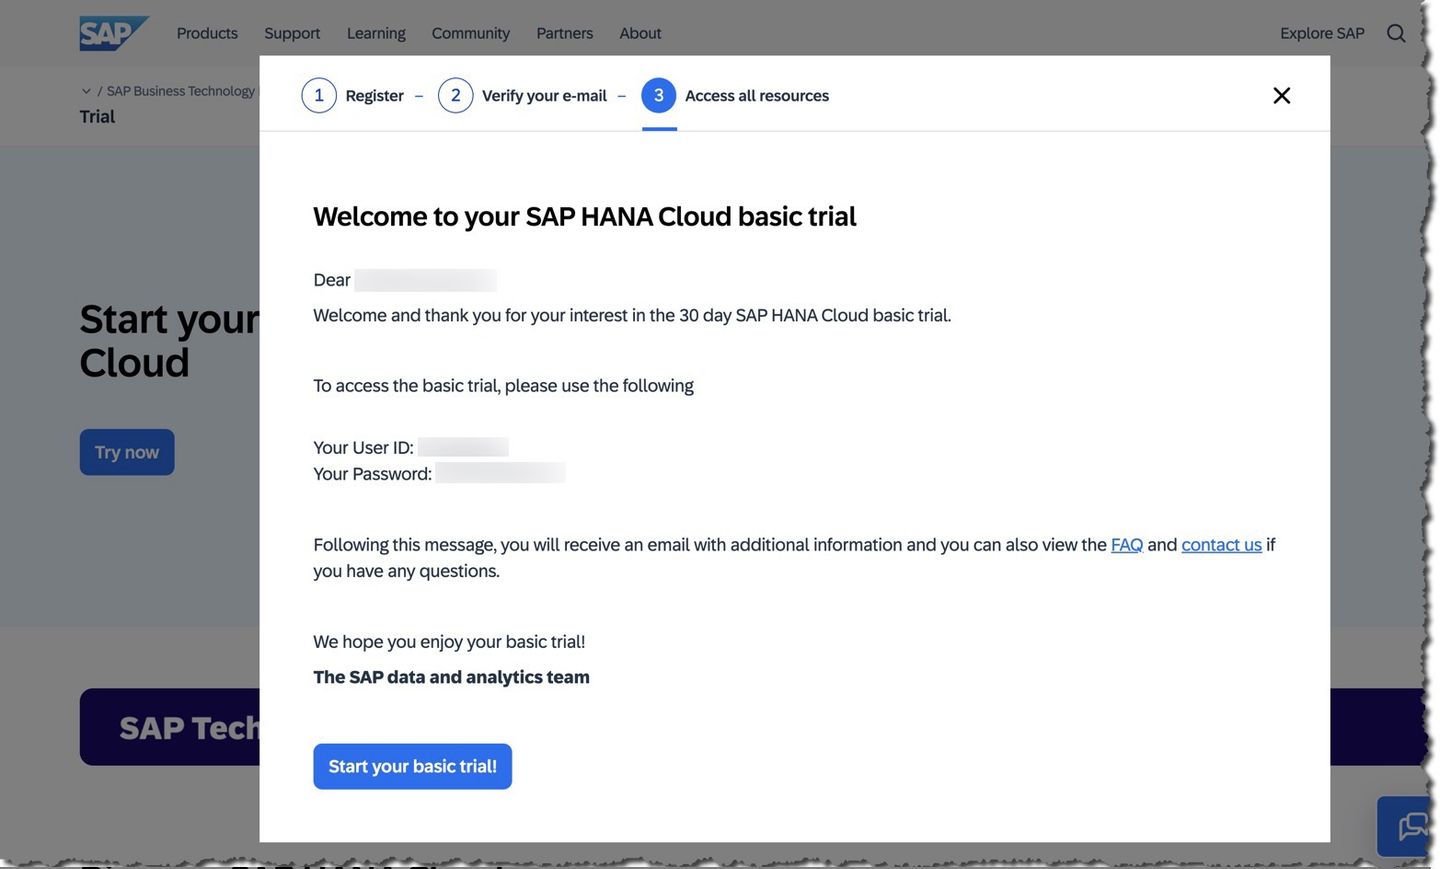Click the 30 day basic trial welcome sentence
The image size is (1440, 869).
pos(632,316)
